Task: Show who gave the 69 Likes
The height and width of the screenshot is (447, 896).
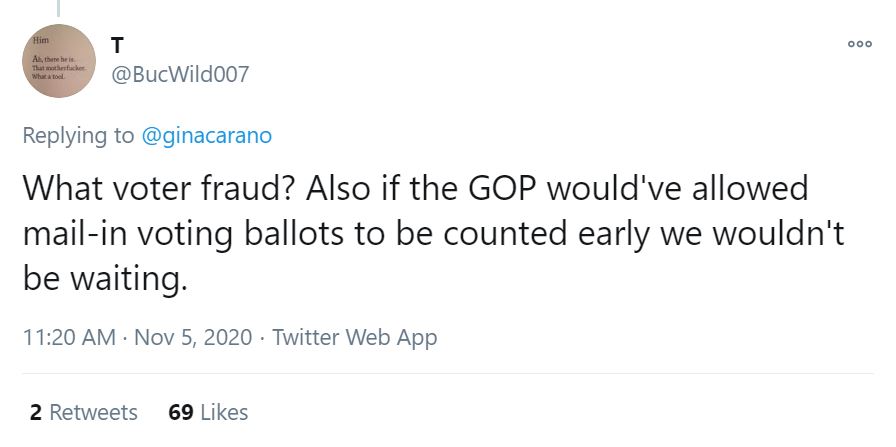Action: [x=209, y=412]
